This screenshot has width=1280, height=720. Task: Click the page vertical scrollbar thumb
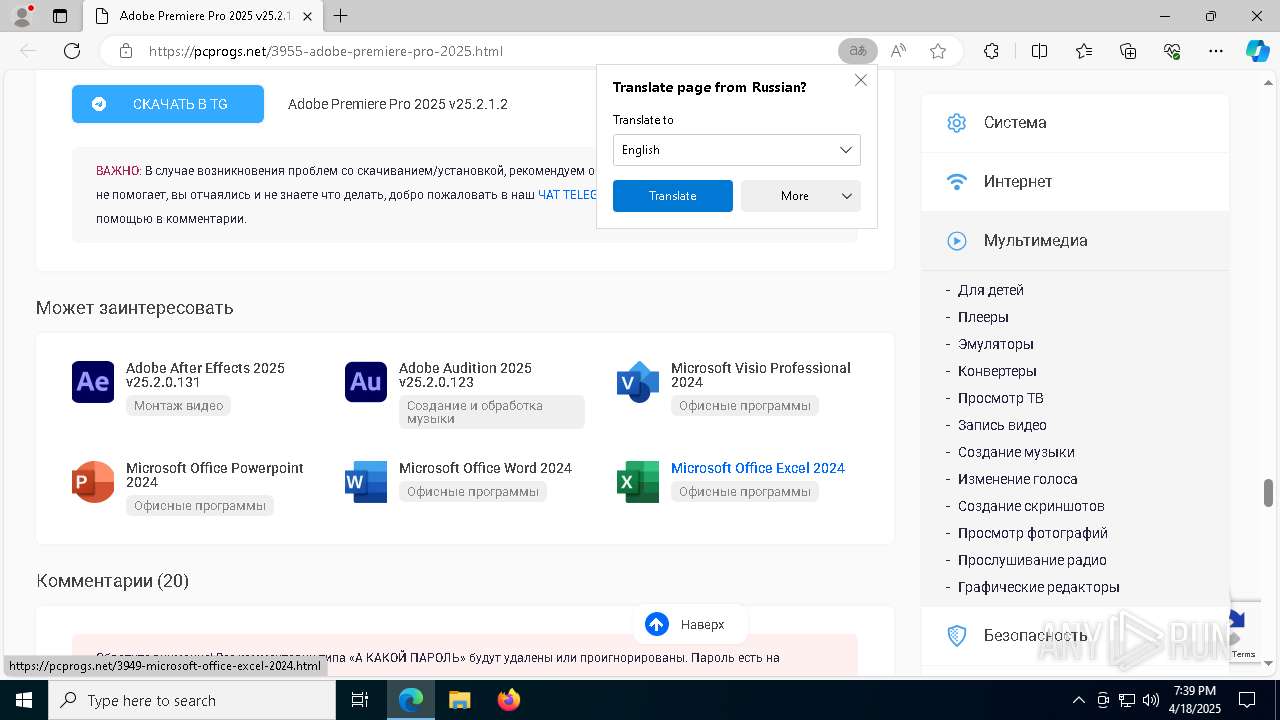pos(1269,493)
